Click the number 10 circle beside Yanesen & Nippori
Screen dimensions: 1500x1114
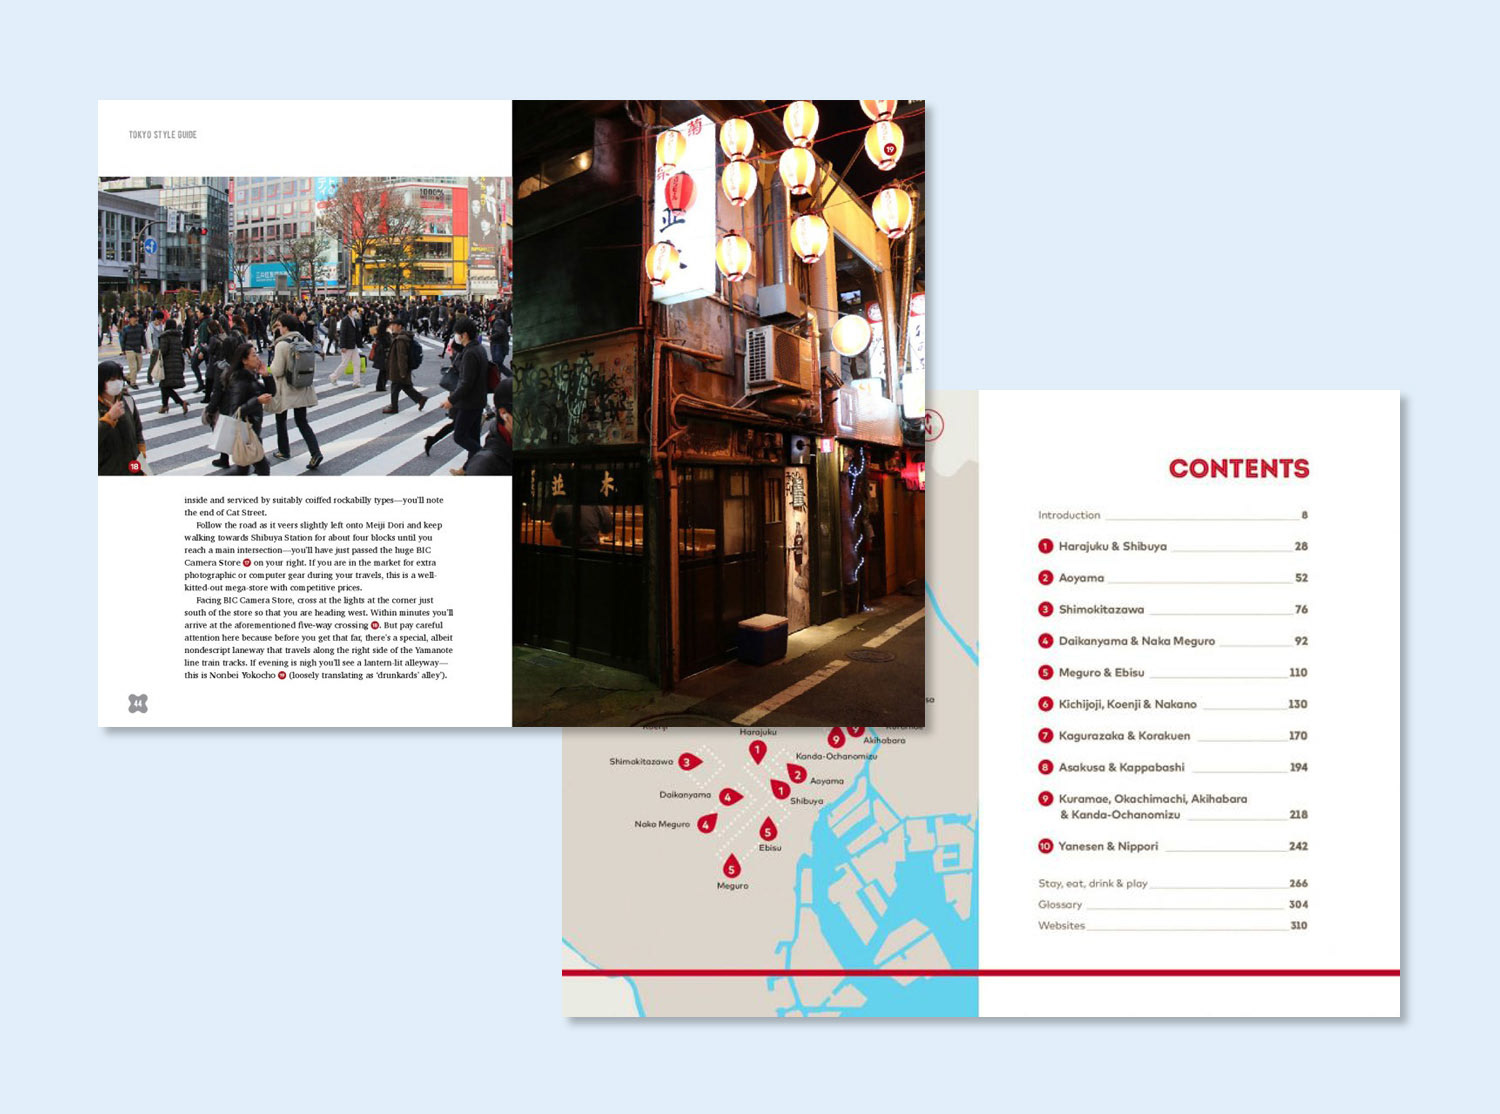point(1045,846)
